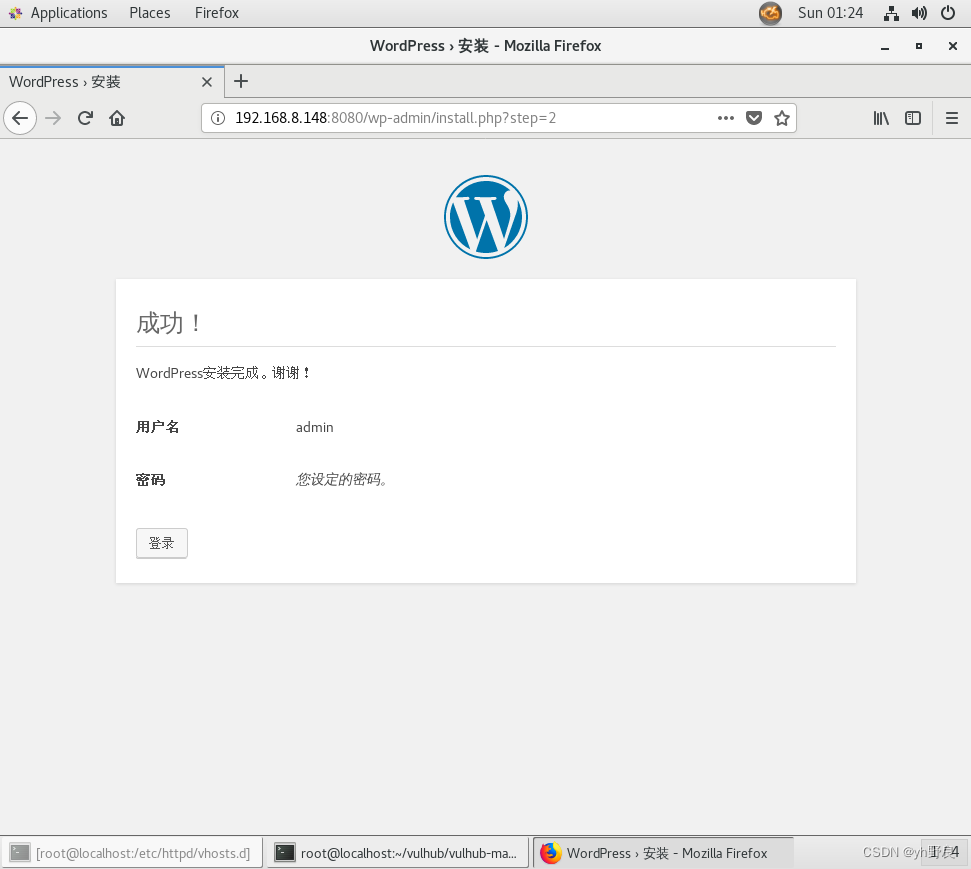Select WordPress Firefox window in taskbar

[x=663, y=853]
